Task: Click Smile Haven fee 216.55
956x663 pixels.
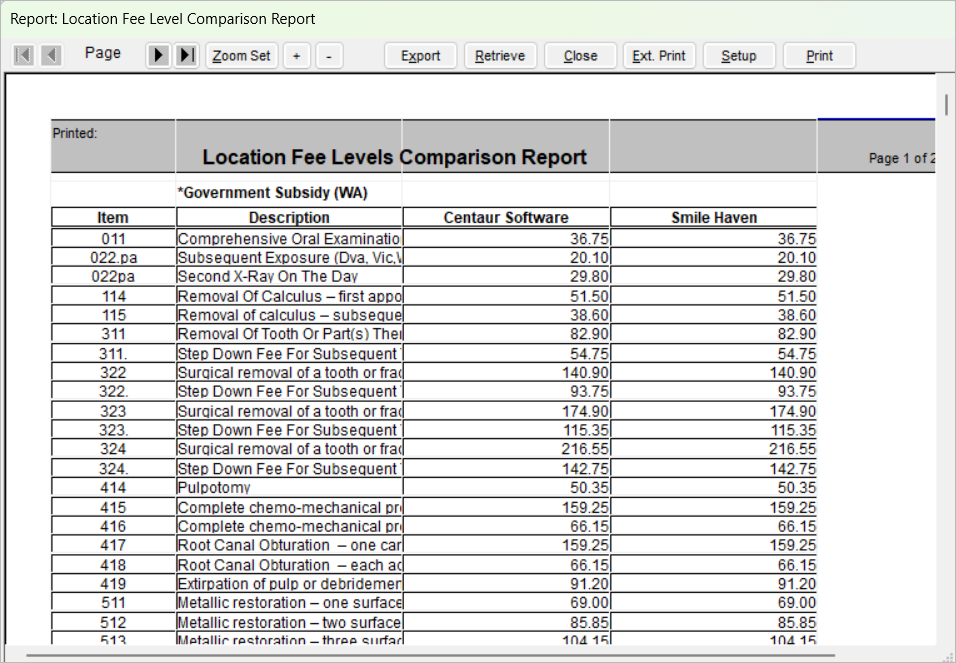Action: [x=793, y=449]
